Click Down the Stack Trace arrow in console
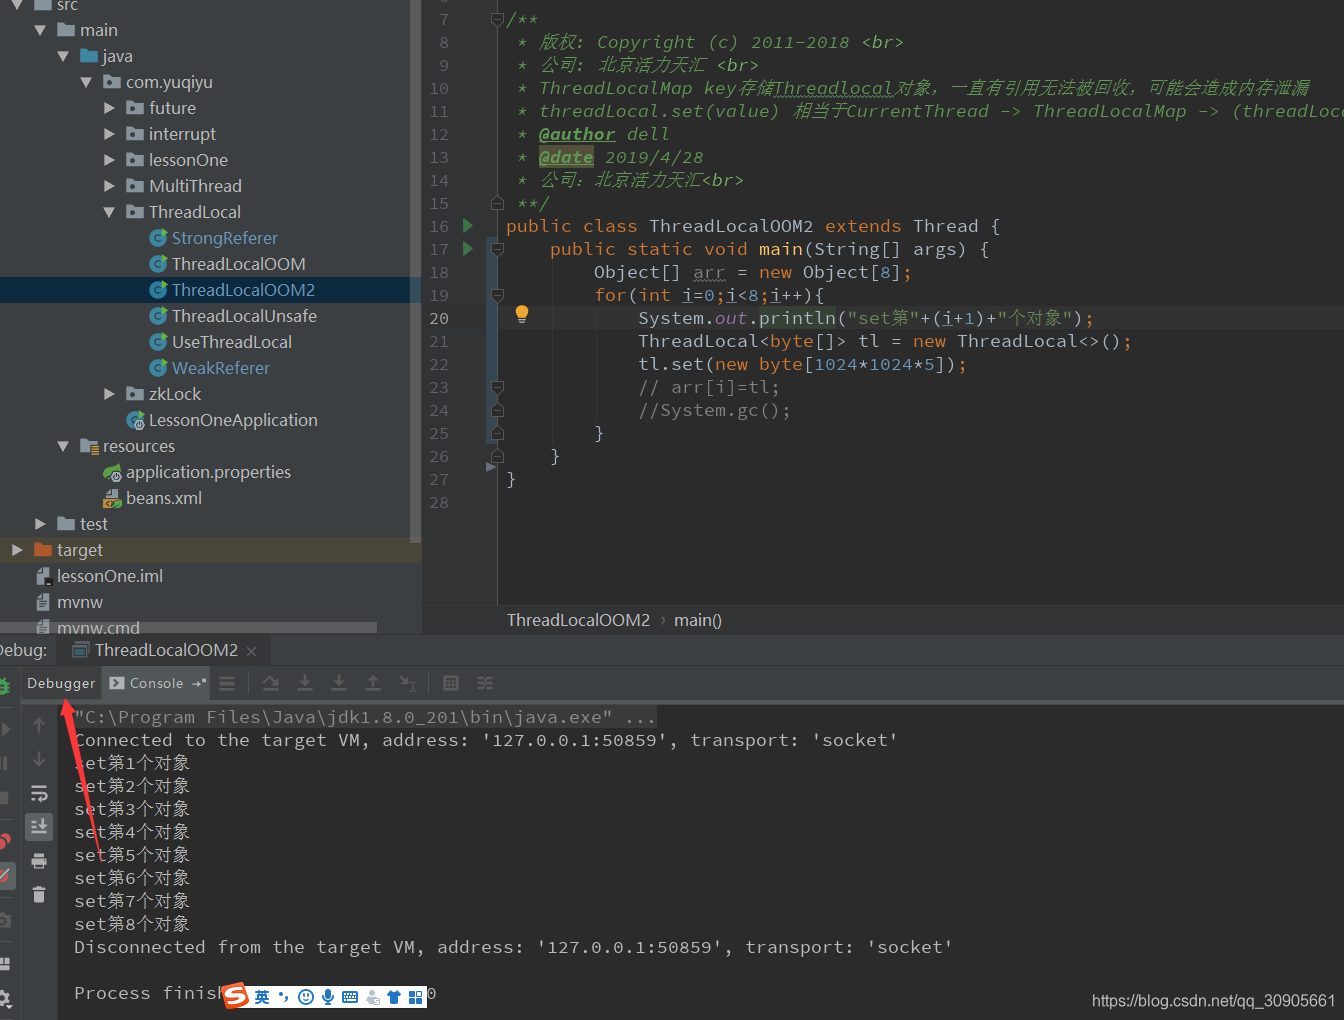The height and width of the screenshot is (1020, 1344). click(39, 759)
